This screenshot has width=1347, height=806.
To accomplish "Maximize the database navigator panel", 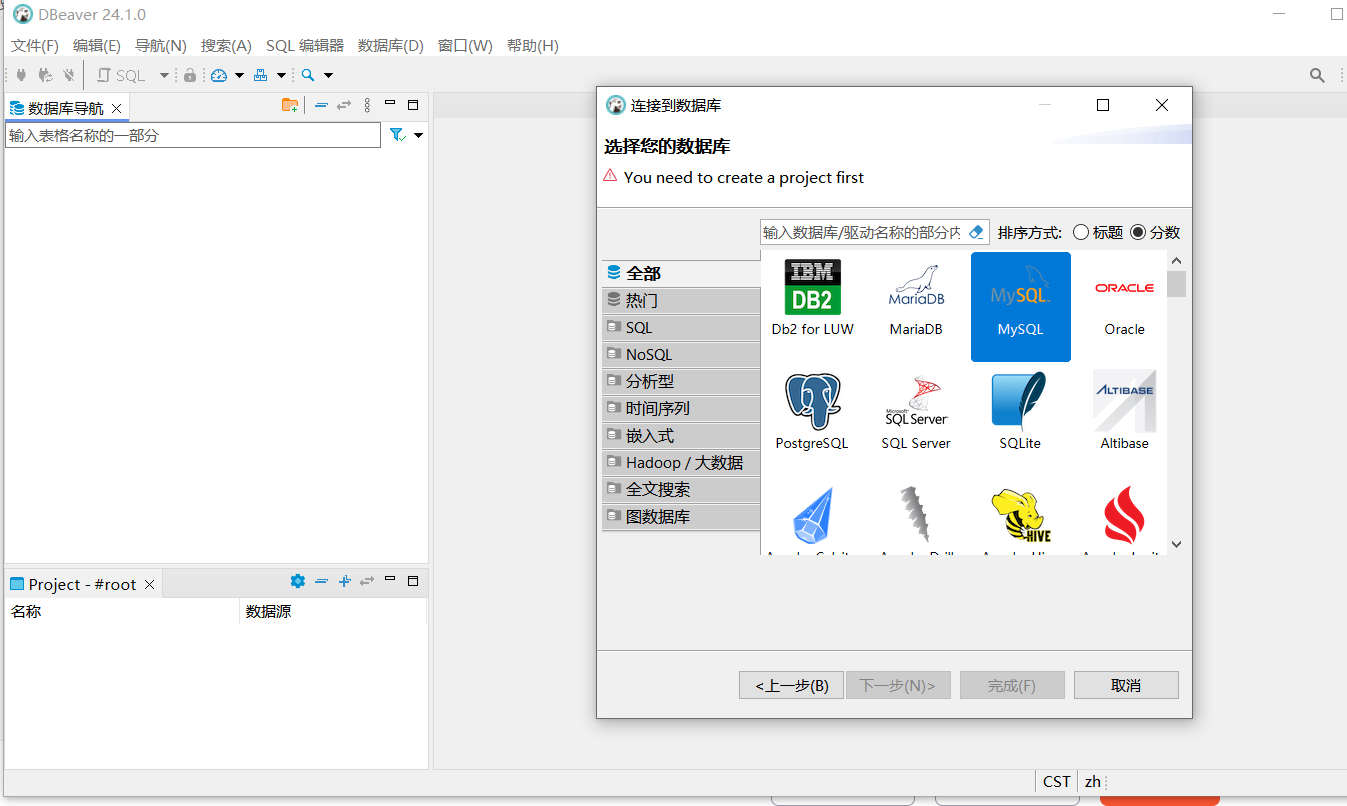I will (x=413, y=104).
